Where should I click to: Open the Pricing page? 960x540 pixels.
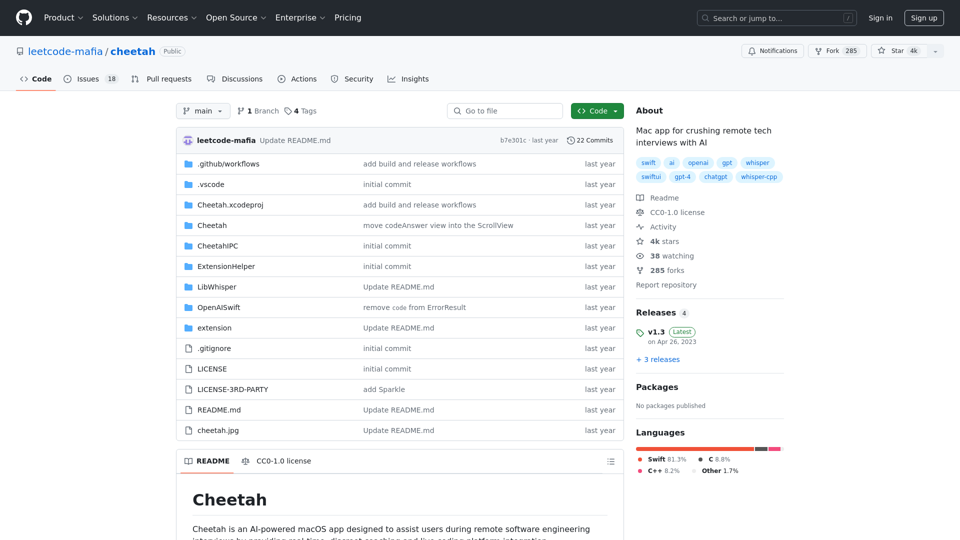[348, 18]
